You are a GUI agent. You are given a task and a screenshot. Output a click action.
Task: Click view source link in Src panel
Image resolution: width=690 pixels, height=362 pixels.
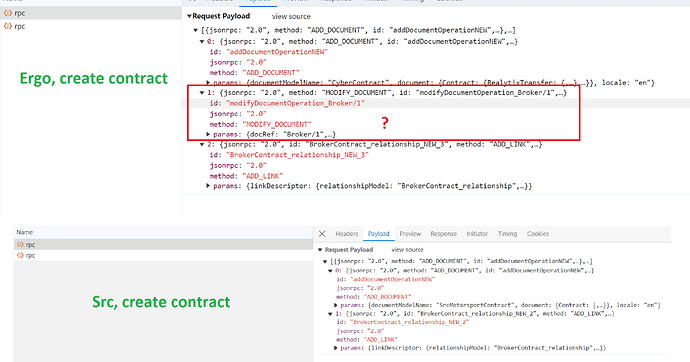click(407, 249)
